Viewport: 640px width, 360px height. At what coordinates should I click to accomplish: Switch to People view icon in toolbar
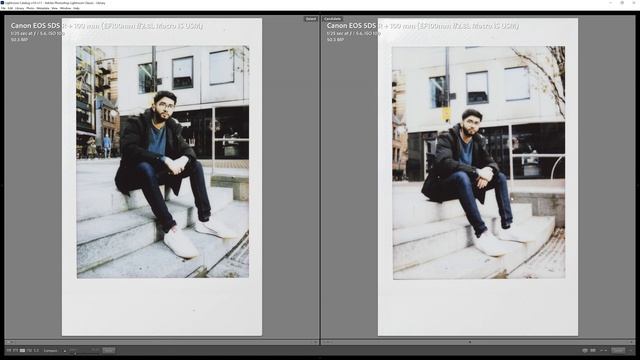click(36, 350)
